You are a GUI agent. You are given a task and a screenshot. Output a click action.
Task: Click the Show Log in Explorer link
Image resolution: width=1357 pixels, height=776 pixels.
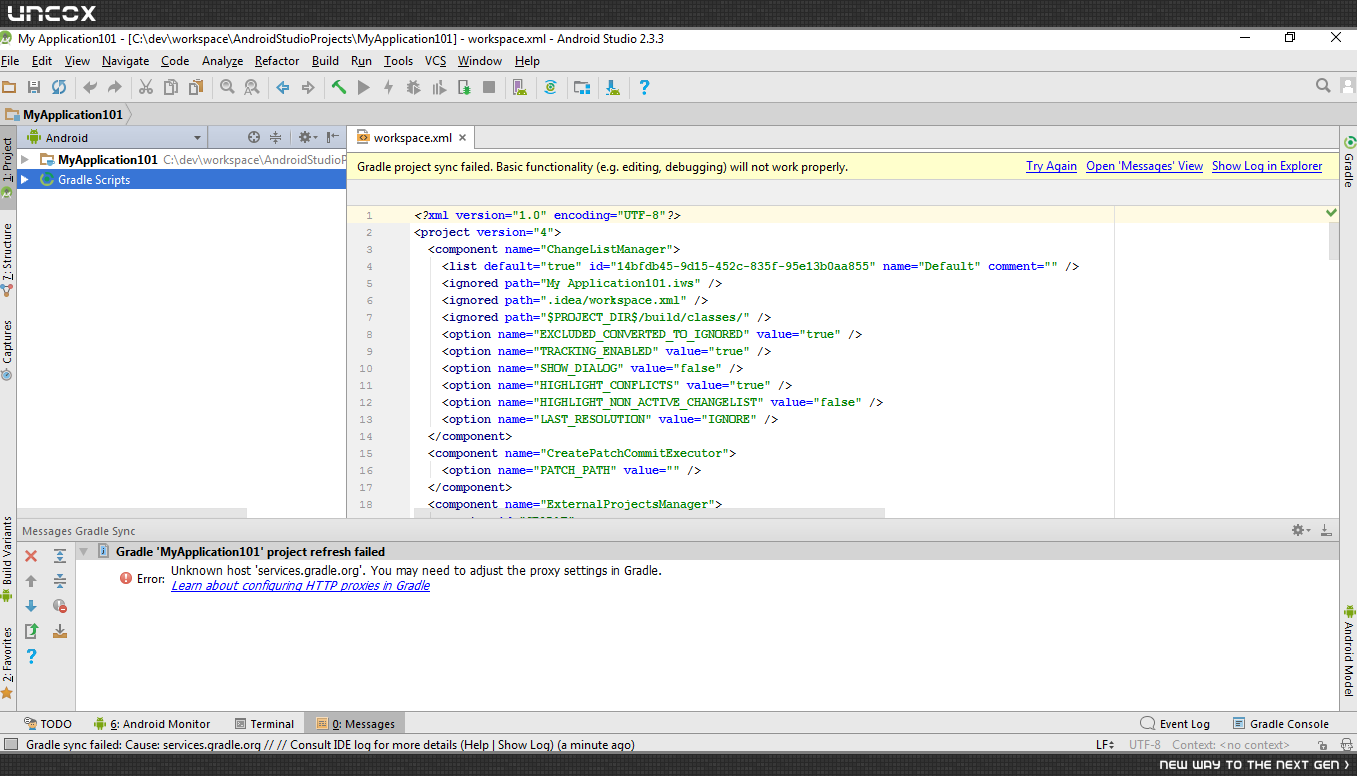tap(1267, 166)
